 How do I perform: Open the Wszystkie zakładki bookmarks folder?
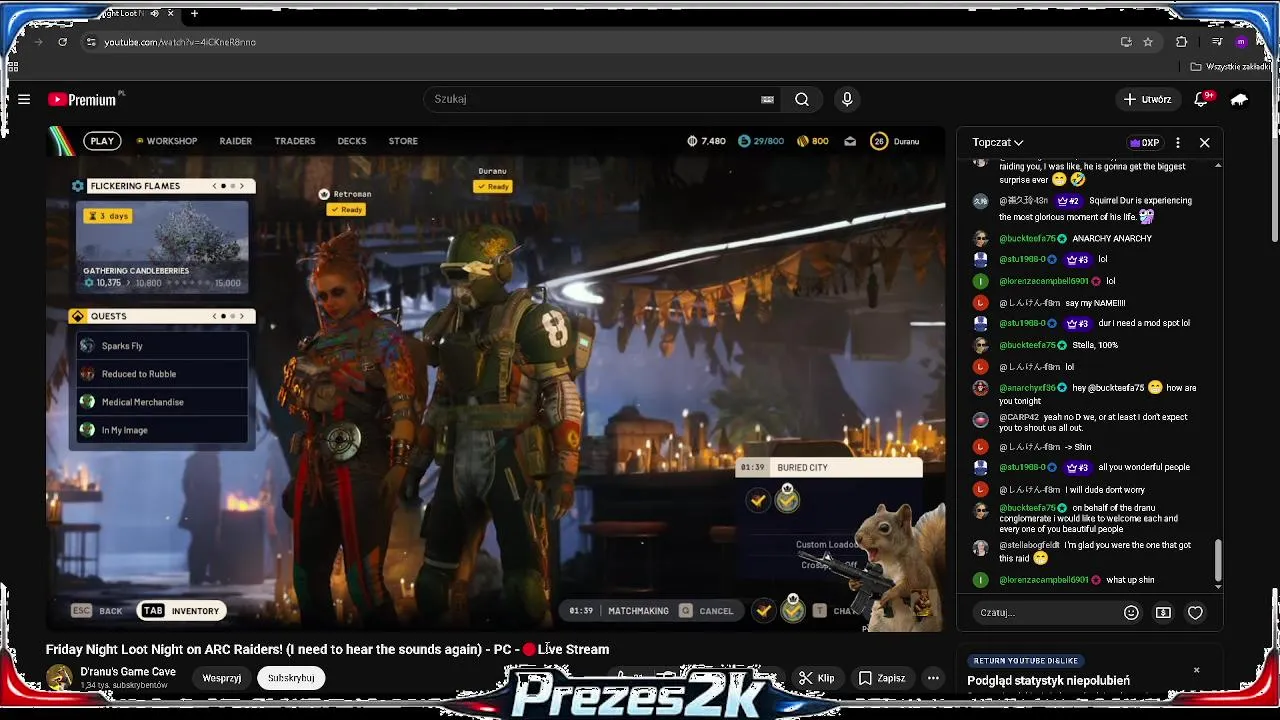pos(1230,67)
